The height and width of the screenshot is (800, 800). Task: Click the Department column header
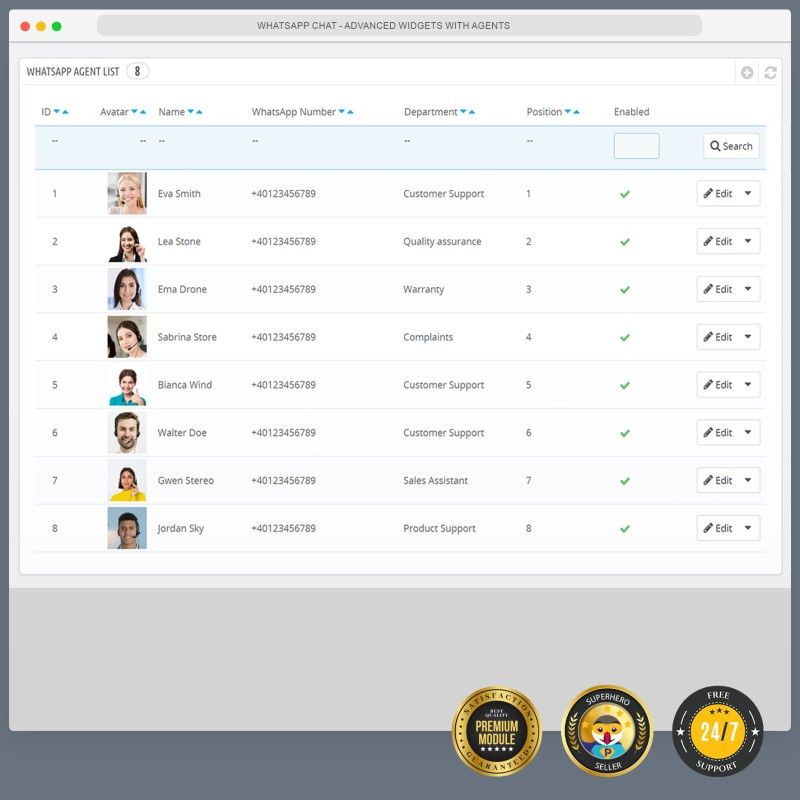point(431,112)
